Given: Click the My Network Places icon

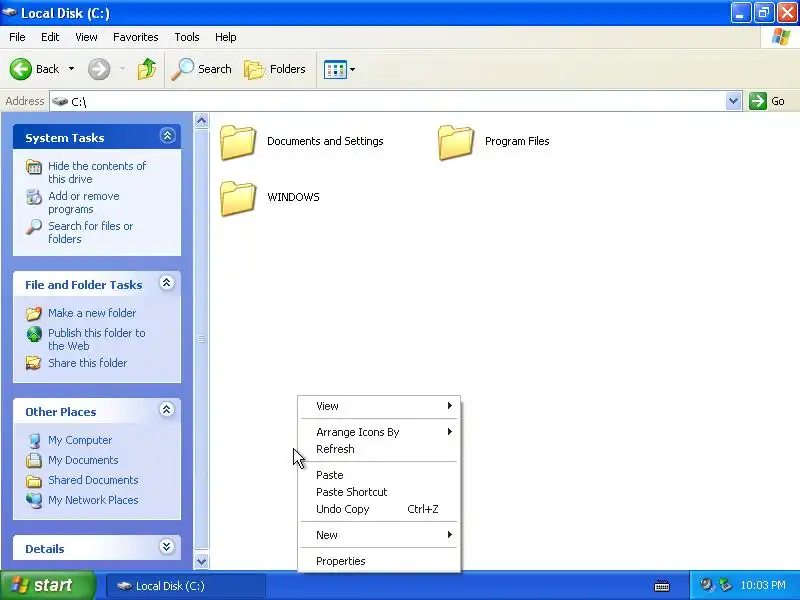Looking at the screenshot, I should click(34, 501).
